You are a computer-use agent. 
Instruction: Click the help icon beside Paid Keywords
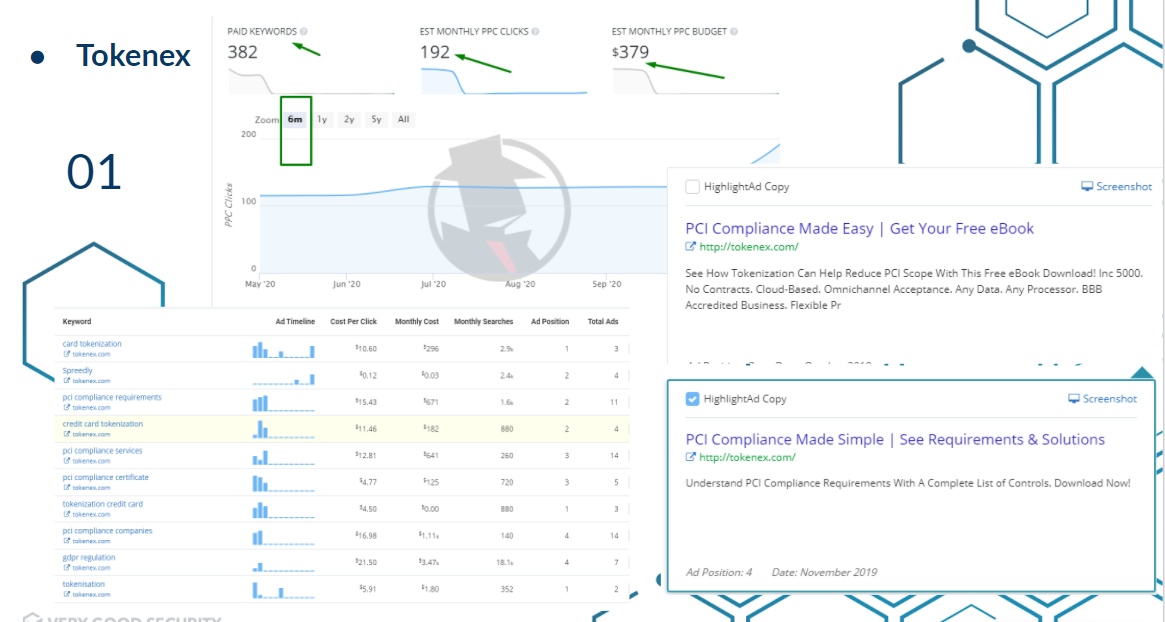(x=303, y=32)
